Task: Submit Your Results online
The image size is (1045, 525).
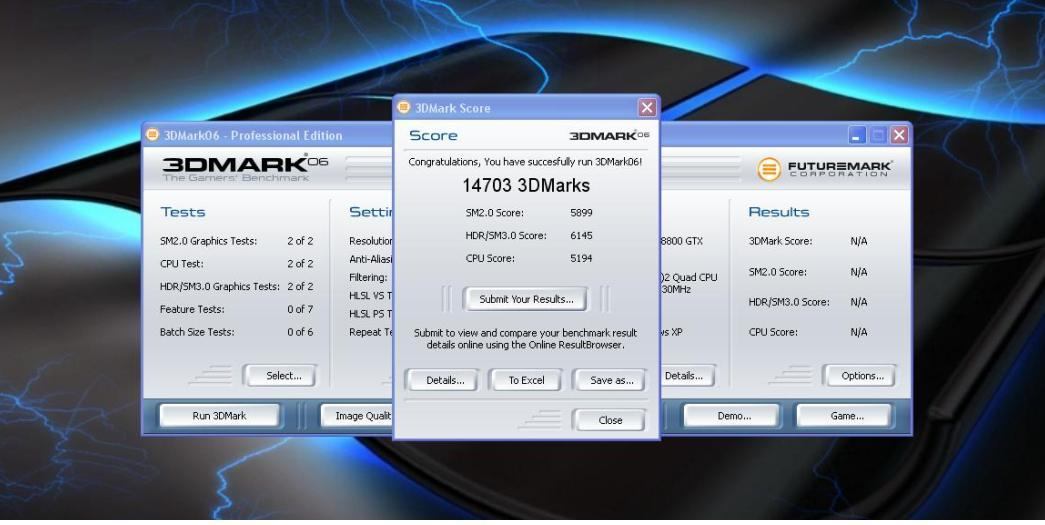Action: tap(526, 299)
